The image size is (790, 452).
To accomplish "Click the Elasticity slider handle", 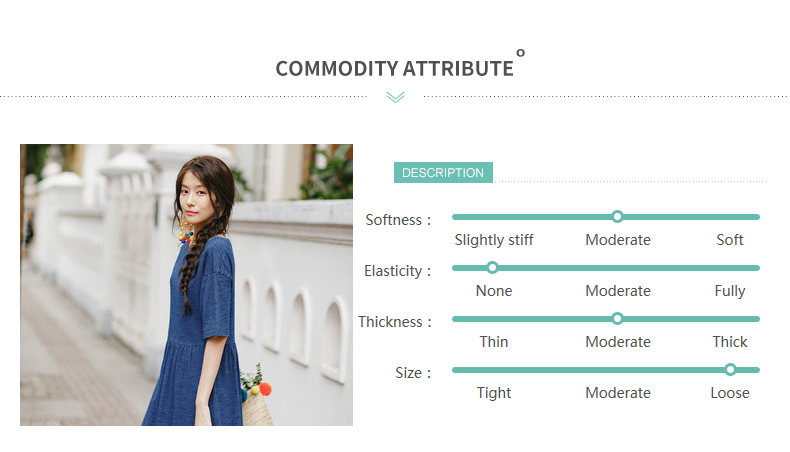I will click(x=492, y=267).
